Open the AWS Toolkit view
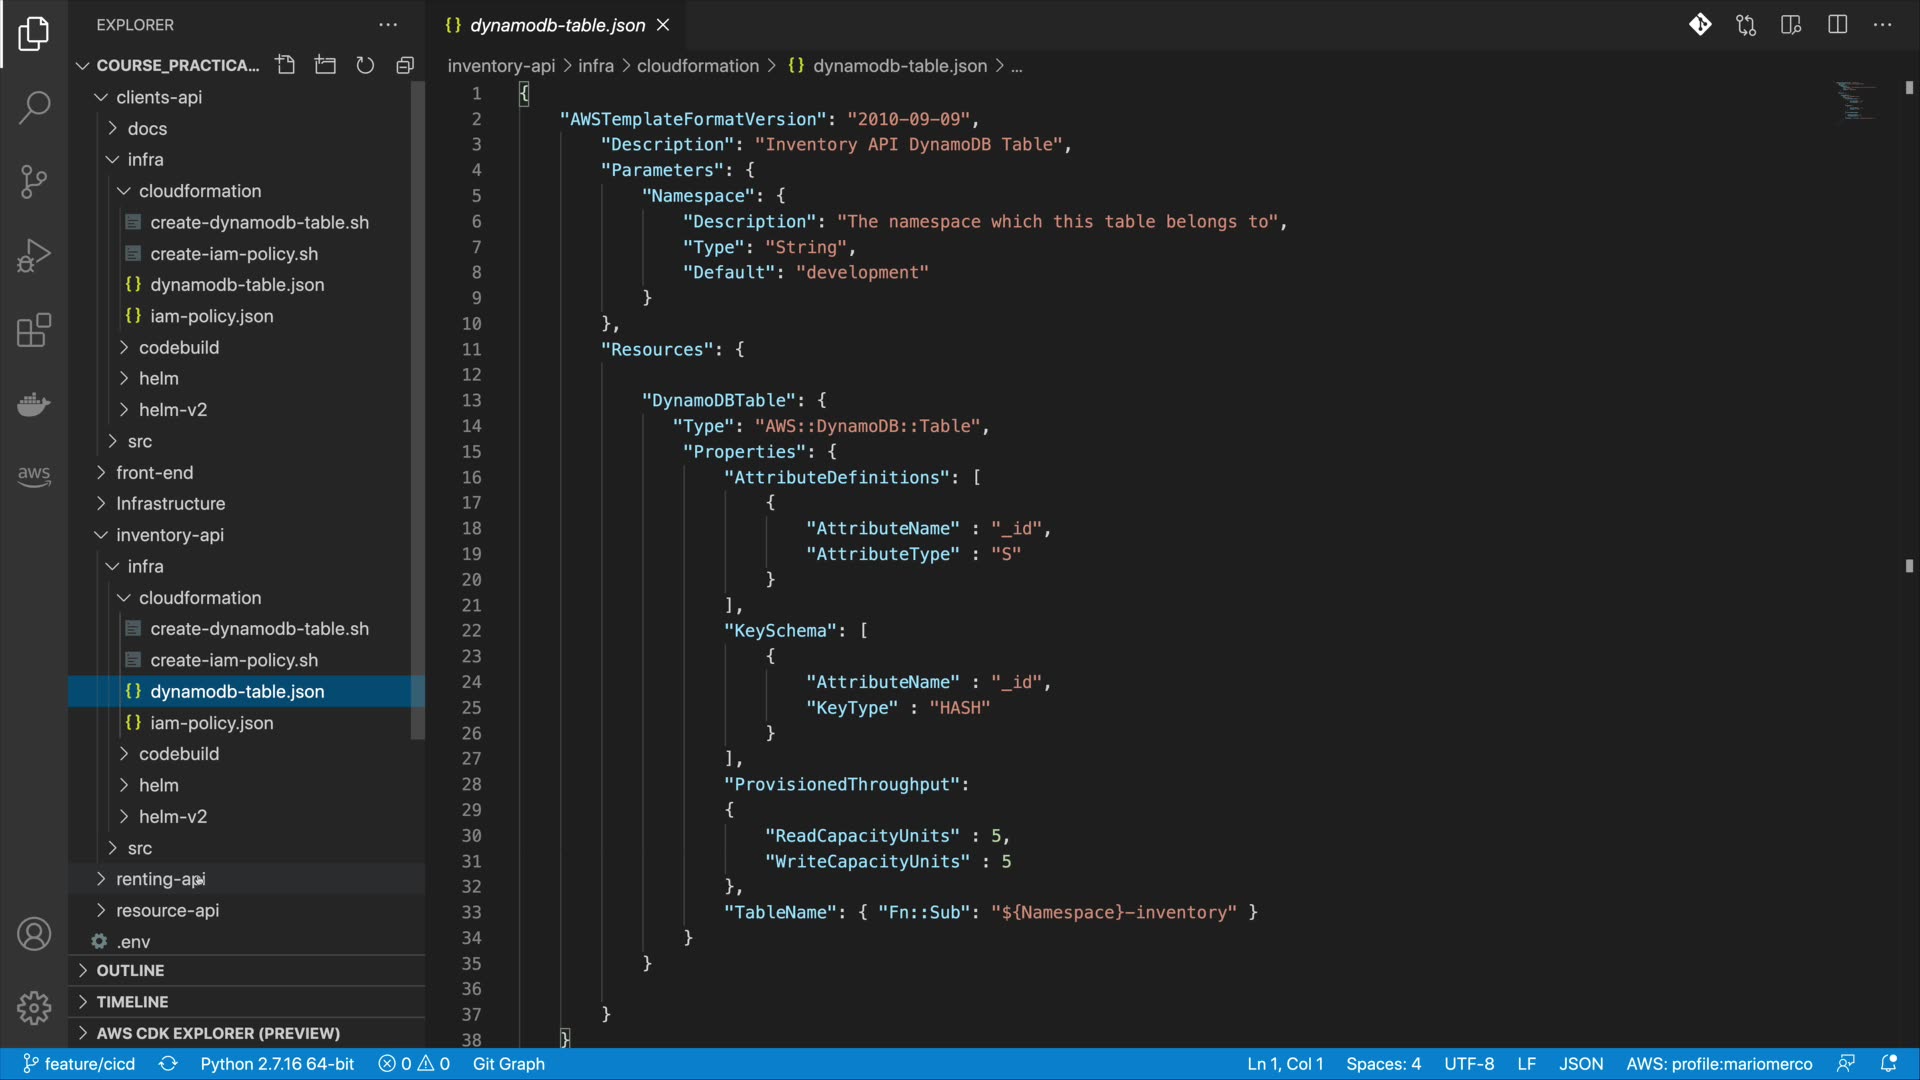Screen dimensions: 1920x1080 coord(34,476)
